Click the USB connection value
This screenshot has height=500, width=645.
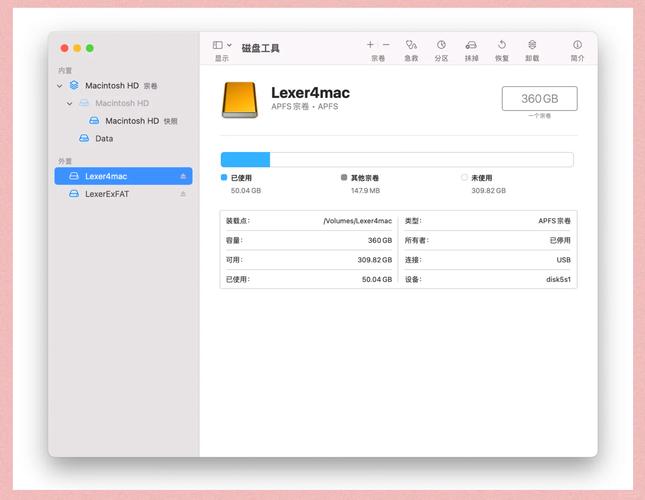[x=564, y=260]
